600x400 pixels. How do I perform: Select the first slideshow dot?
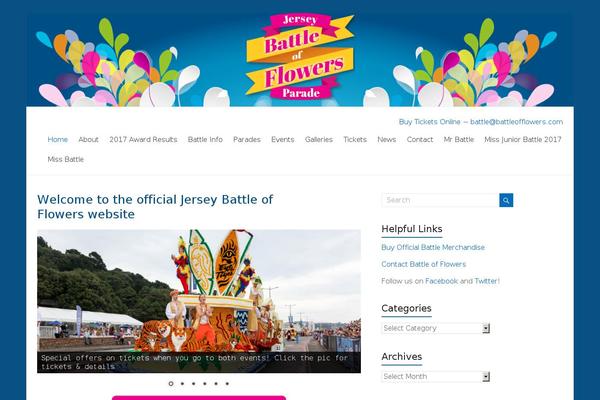click(171, 384)
